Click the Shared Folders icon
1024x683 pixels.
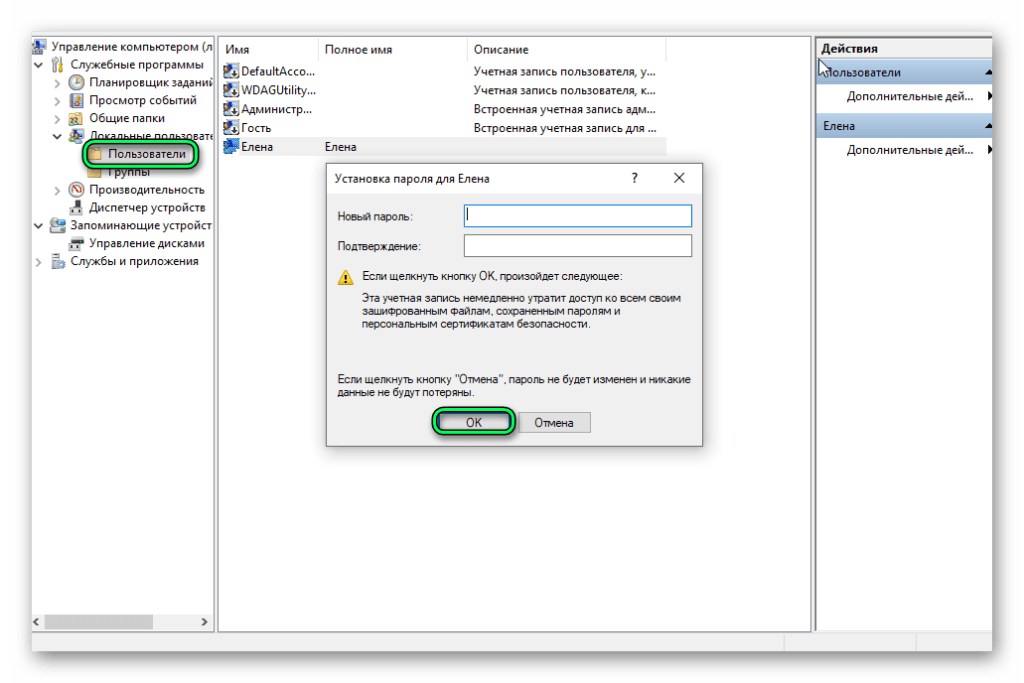pyautogui.click(x=77, y=118)
